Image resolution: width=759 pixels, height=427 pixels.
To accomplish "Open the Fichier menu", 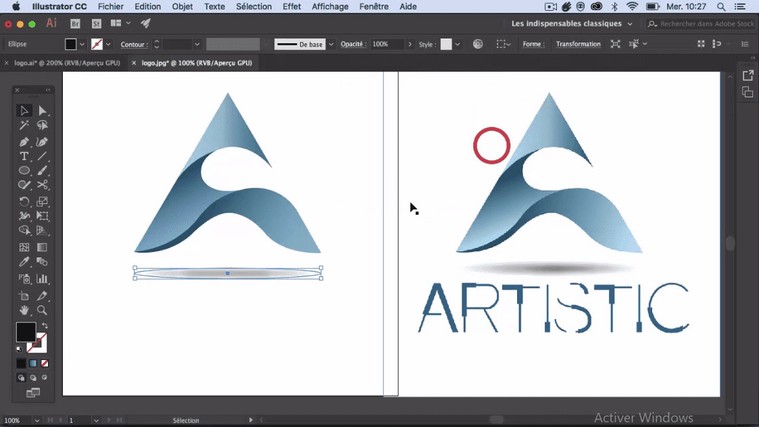I will 110,6.
